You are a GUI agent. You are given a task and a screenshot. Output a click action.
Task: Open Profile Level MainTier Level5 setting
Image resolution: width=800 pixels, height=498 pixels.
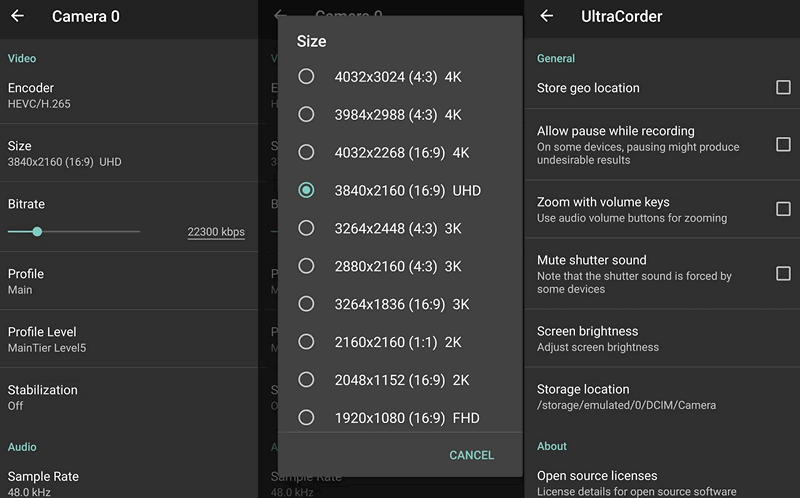(x=129, y=339)
